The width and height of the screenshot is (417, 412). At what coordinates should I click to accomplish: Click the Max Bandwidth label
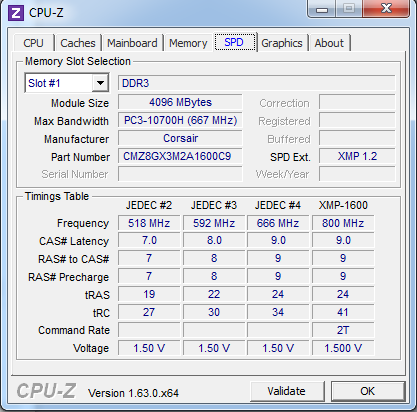click(71, 121)
